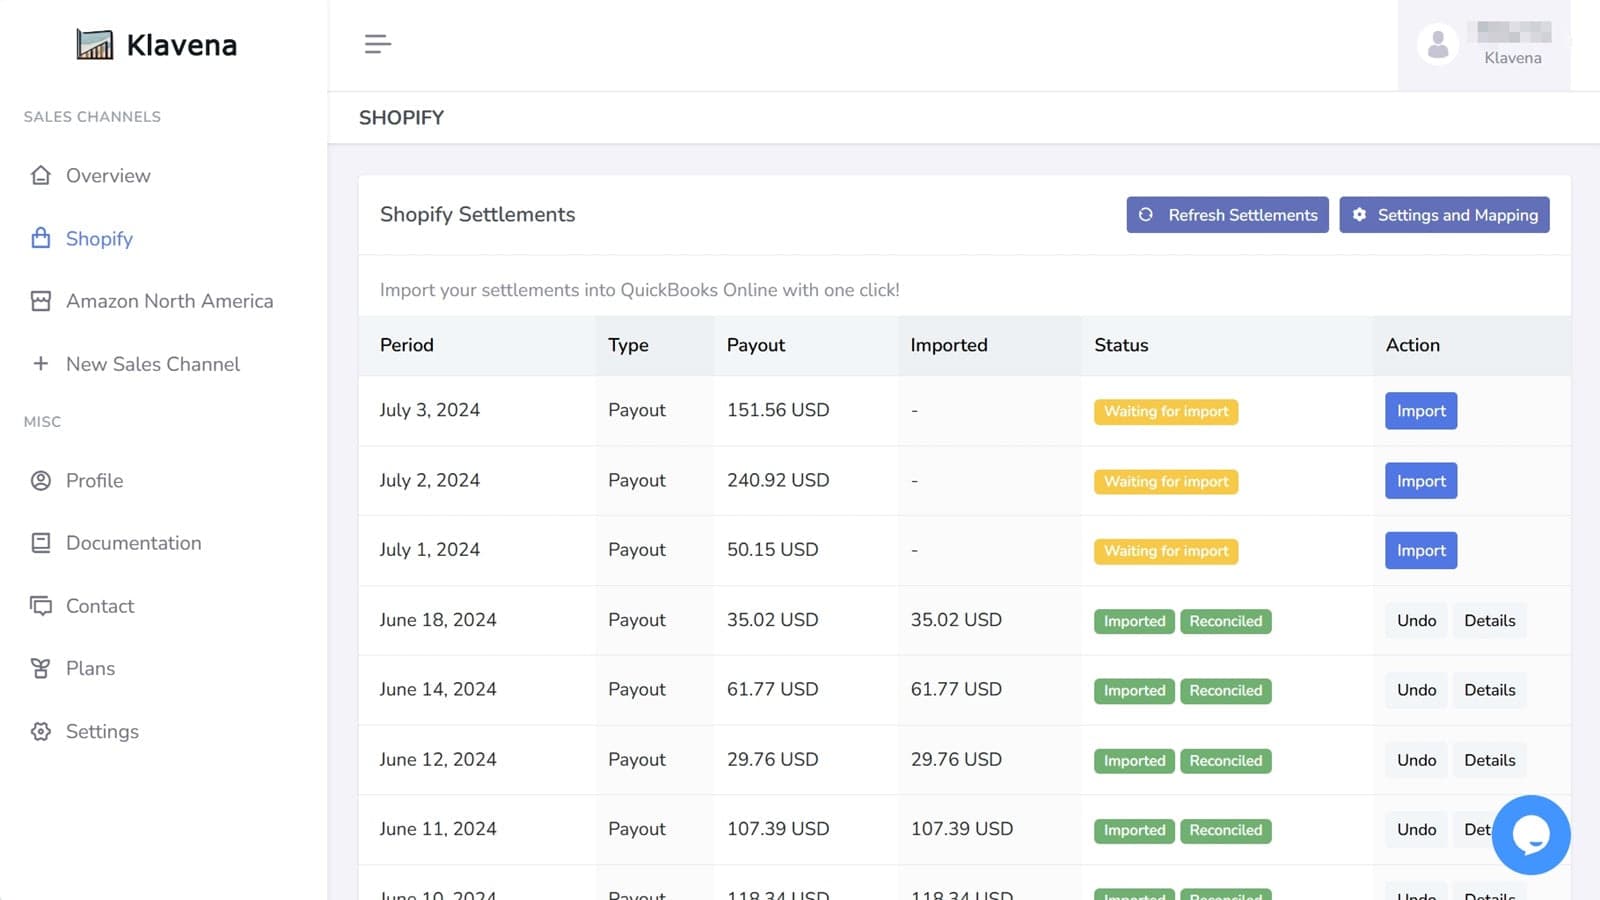
Task: Import the July 1, 2024 settlement
Action: (x=1420, y=551)
